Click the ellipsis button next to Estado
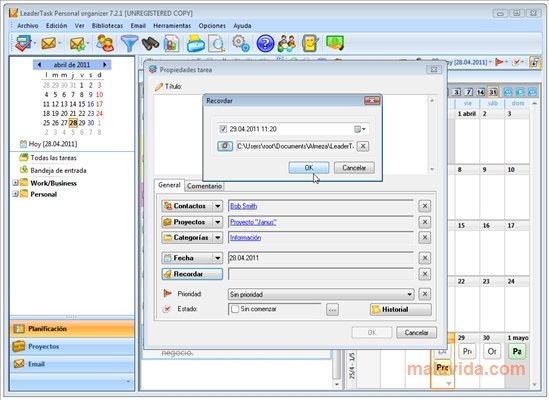 pyautogui.click(x=332, y=309)
